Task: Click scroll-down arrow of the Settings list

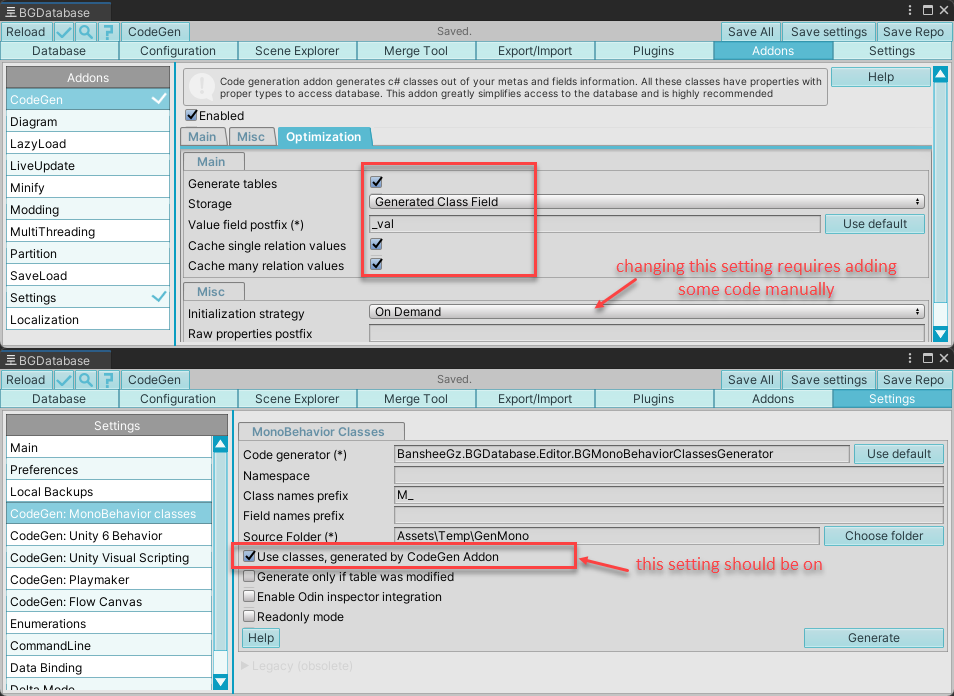Action: [x=220, y=682]
